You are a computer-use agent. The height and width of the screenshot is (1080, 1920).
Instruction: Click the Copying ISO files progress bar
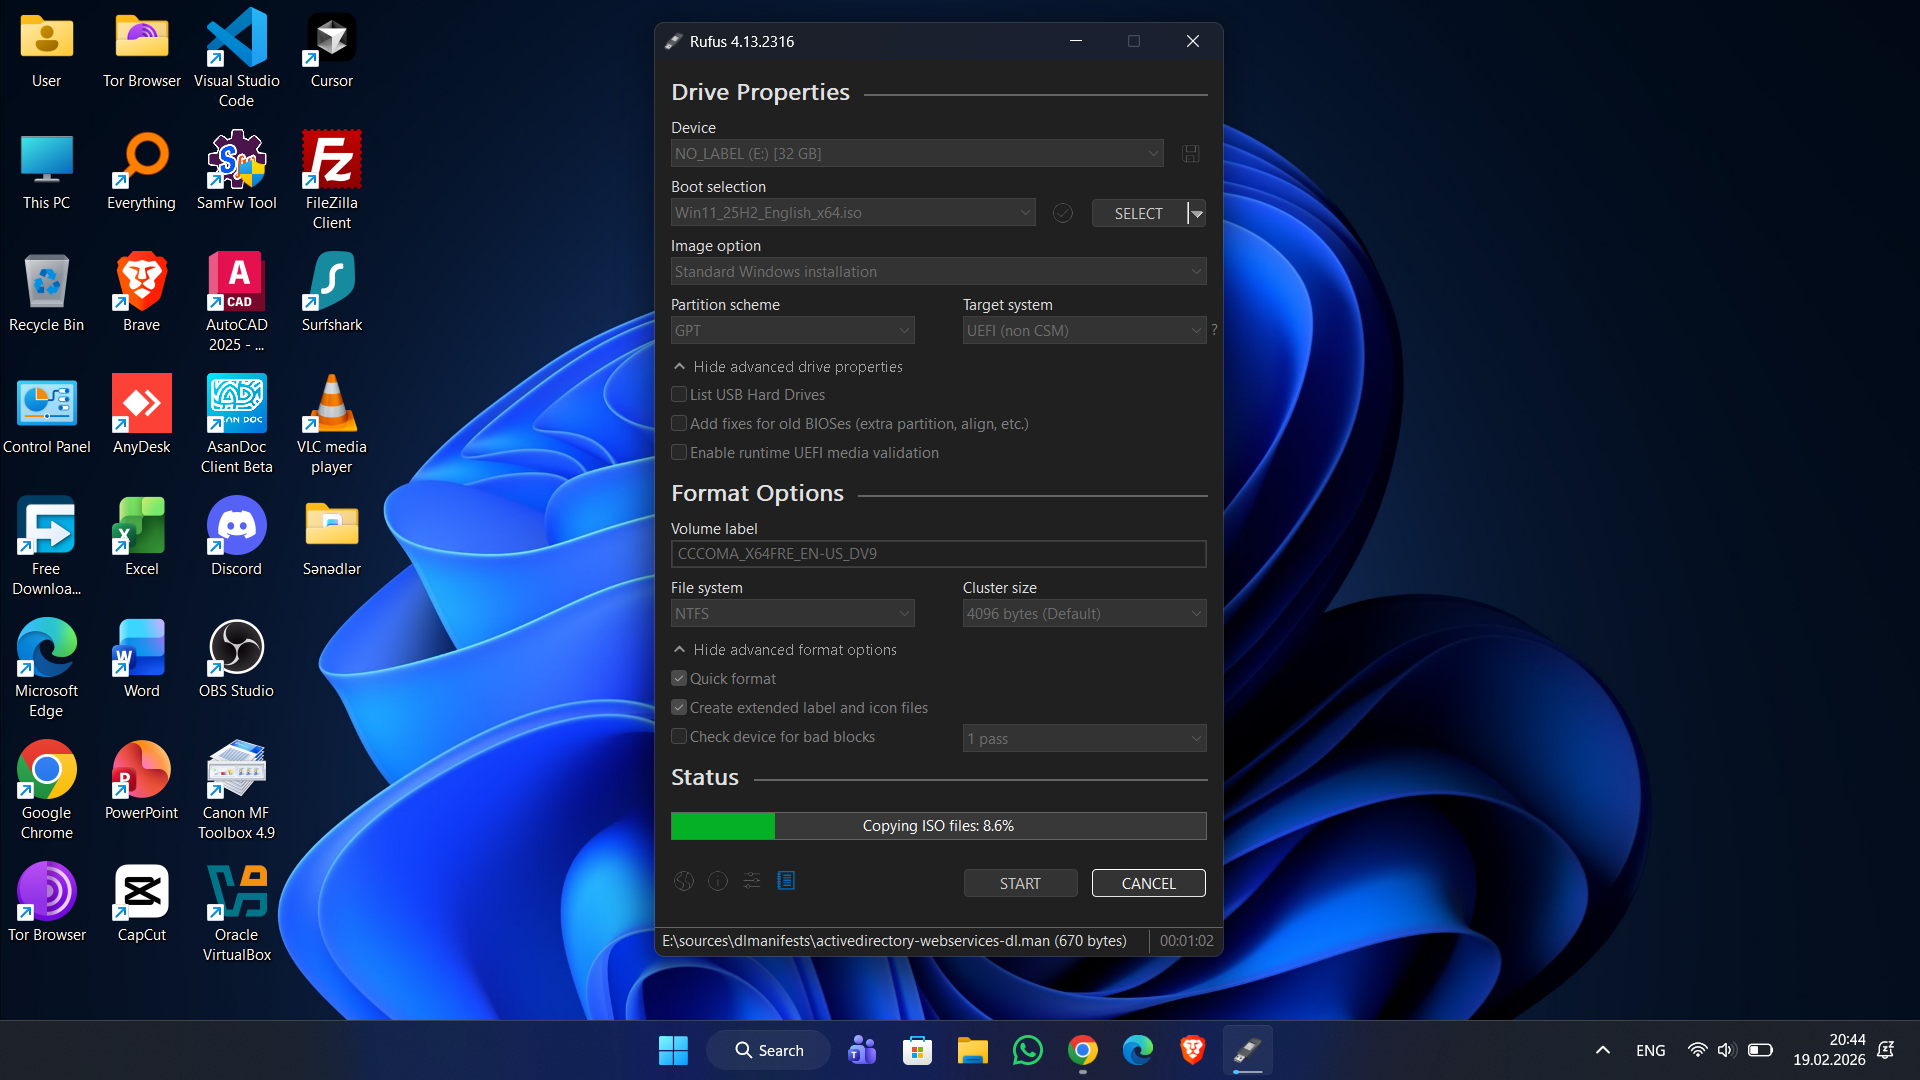tap(938, 826)
